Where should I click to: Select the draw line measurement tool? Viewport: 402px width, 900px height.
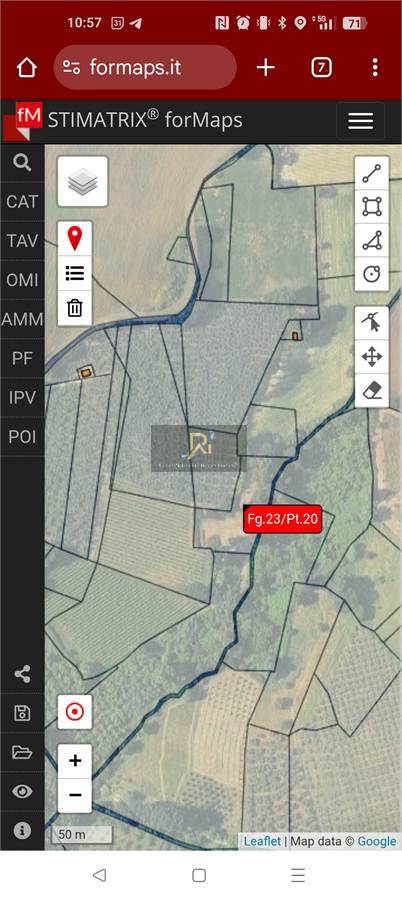point(372,173)
